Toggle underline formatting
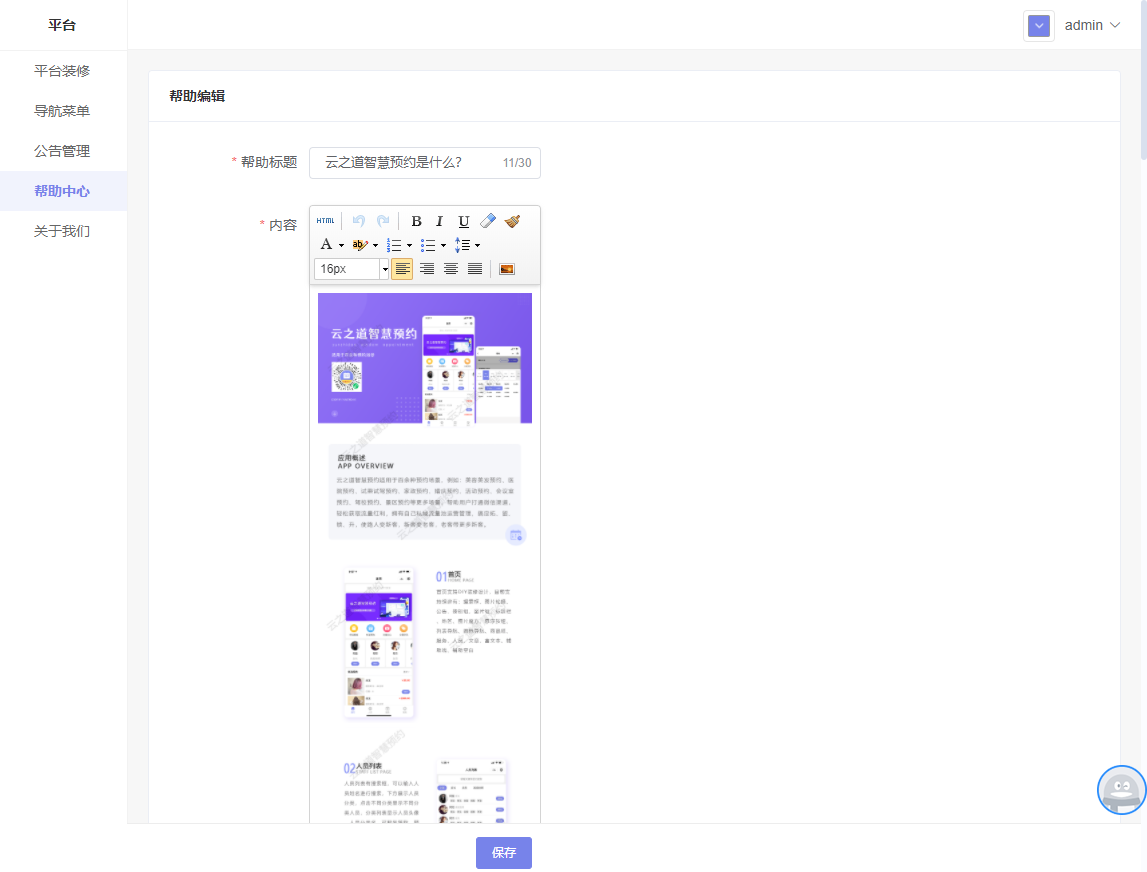 (x=464, y=221)
